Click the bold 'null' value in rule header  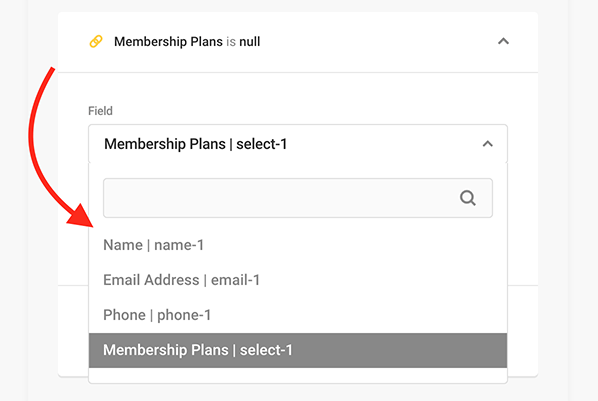point(250,41)
